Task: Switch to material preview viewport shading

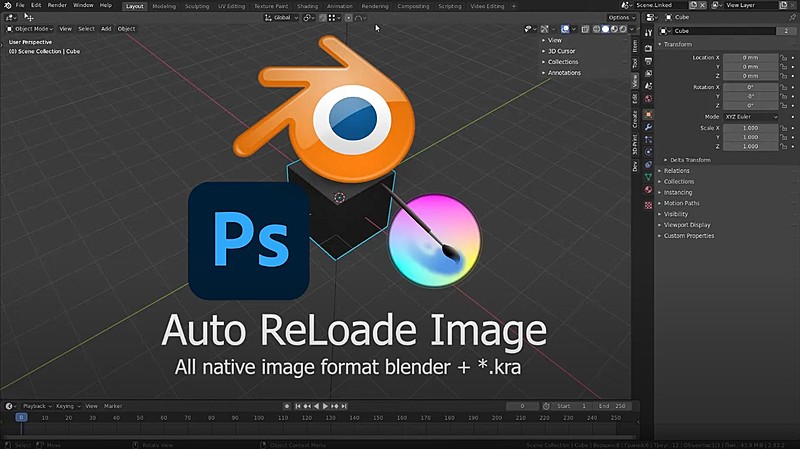Action: coord(614,29)
